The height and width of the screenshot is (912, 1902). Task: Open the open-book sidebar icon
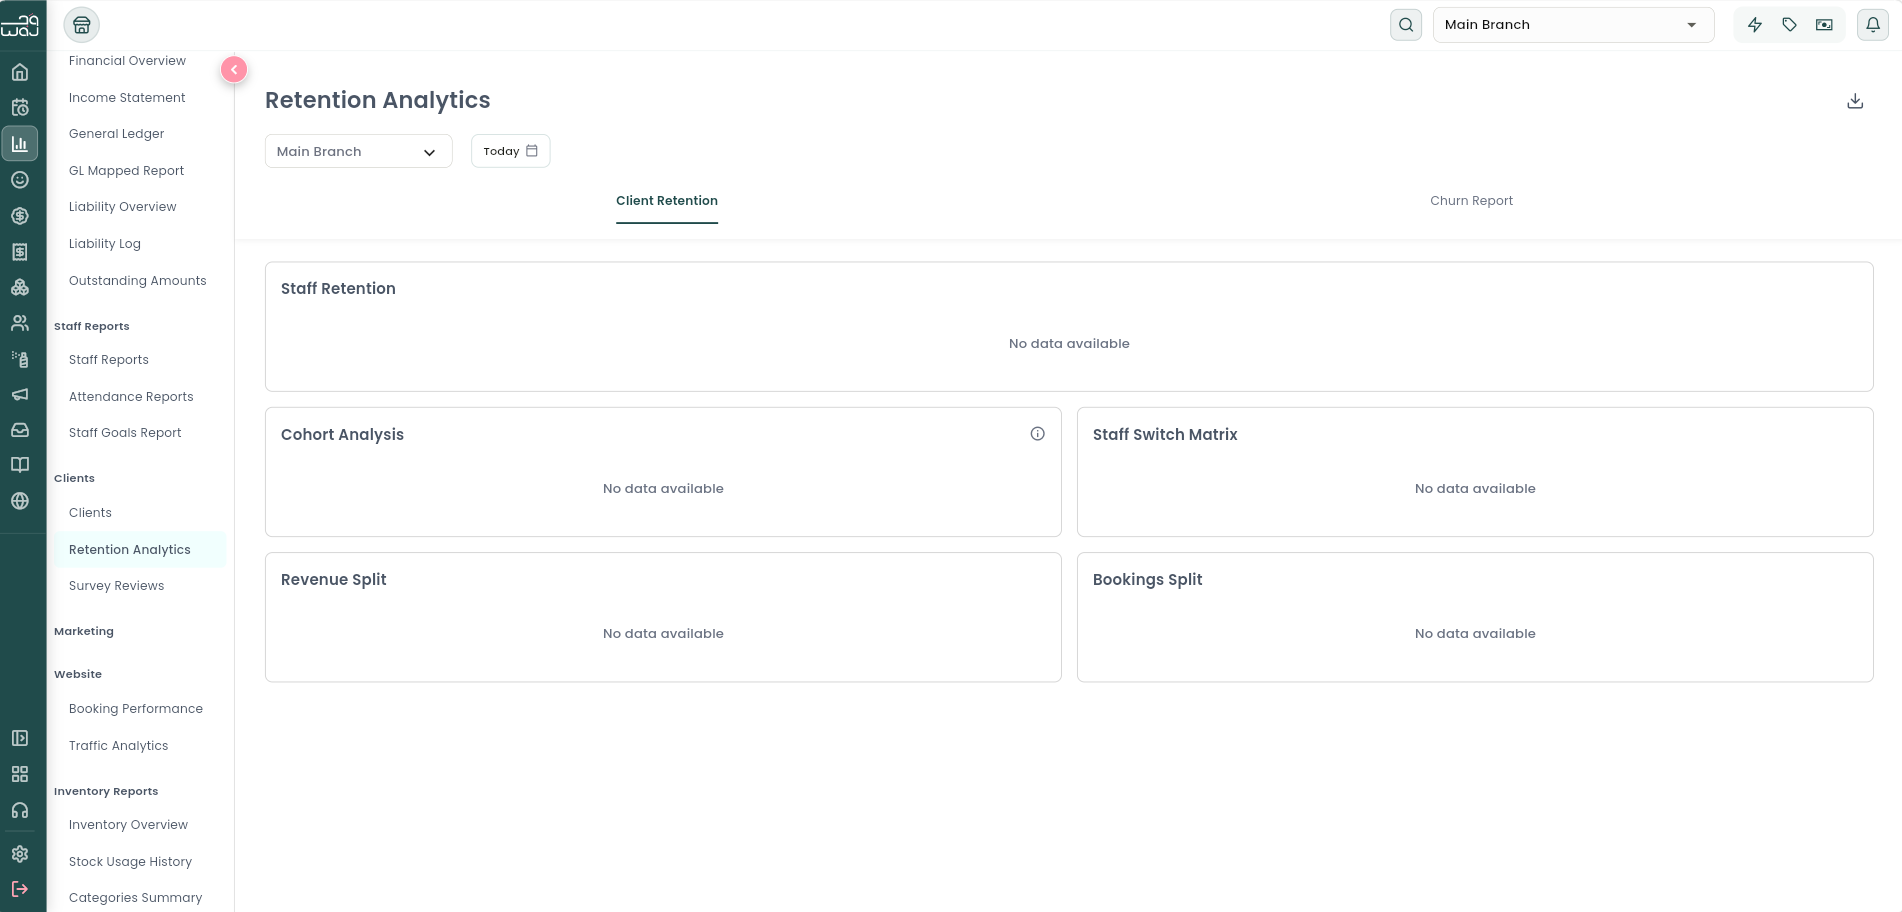coord(20,465)
